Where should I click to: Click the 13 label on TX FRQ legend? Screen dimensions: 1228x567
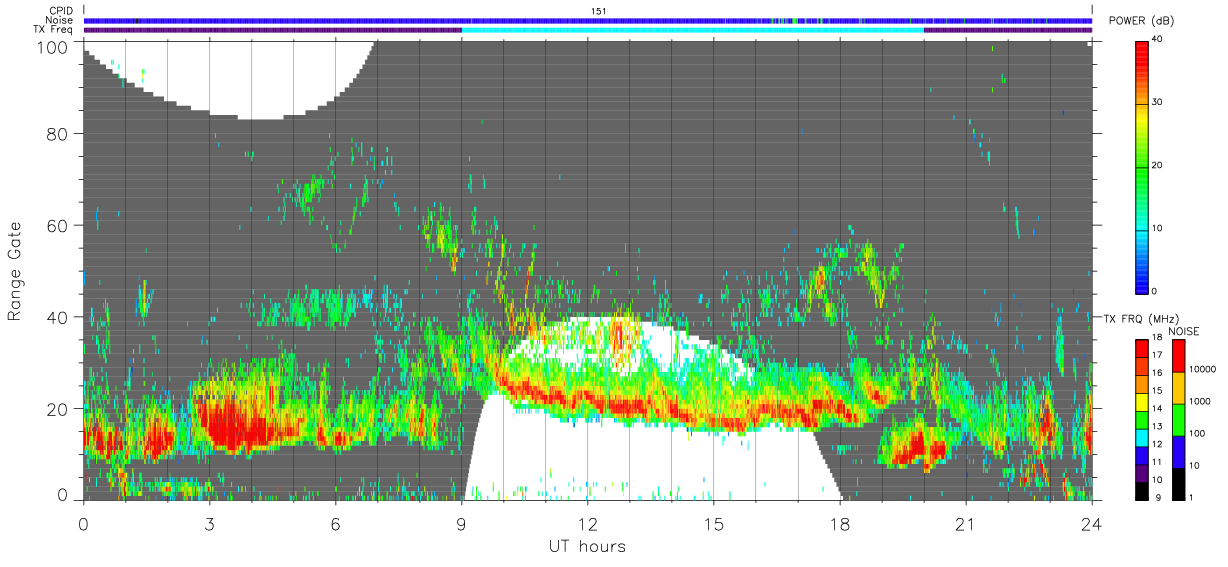(1158, 426)
